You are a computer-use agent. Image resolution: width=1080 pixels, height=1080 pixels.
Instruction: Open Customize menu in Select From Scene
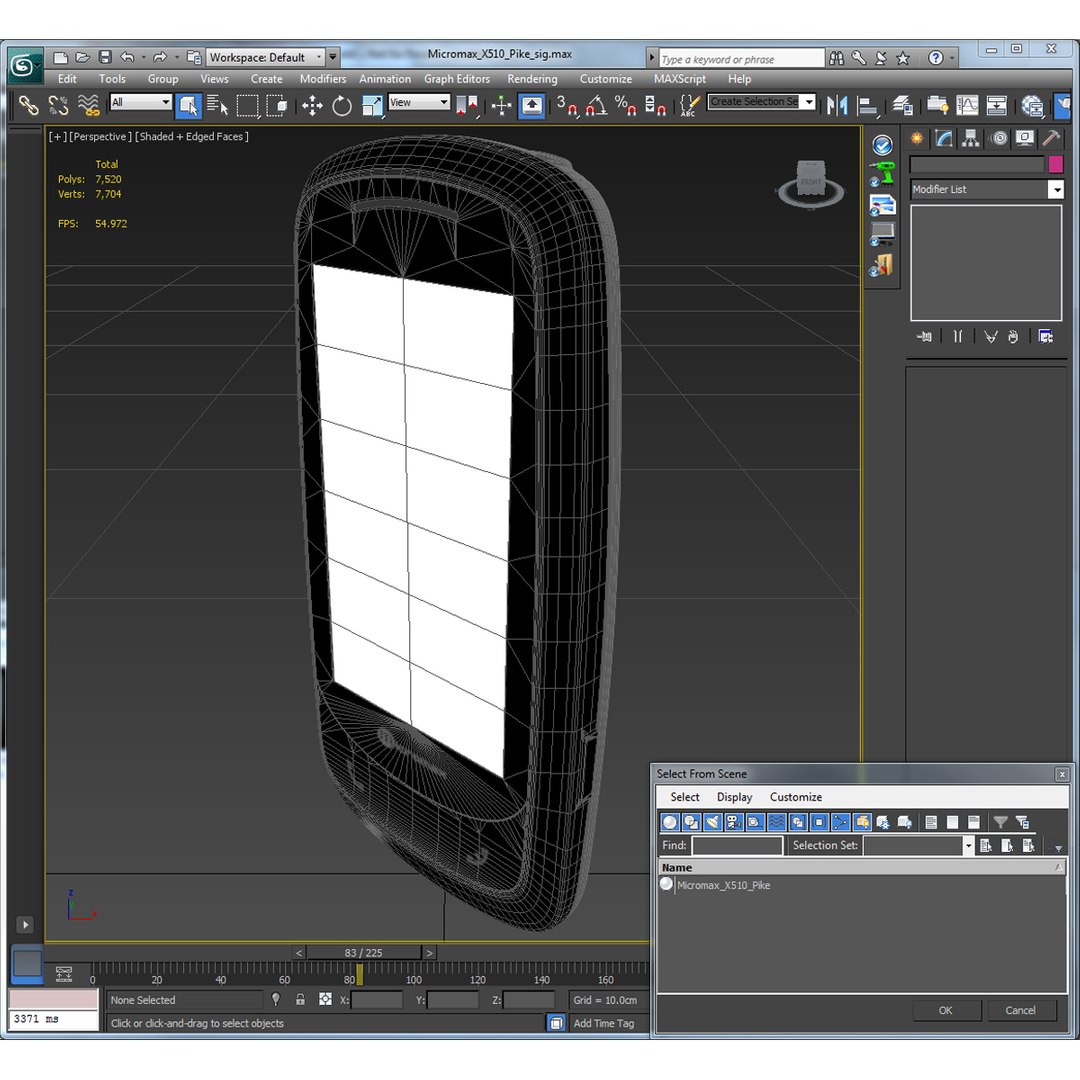pyautogui.click(x=796, y=797)
